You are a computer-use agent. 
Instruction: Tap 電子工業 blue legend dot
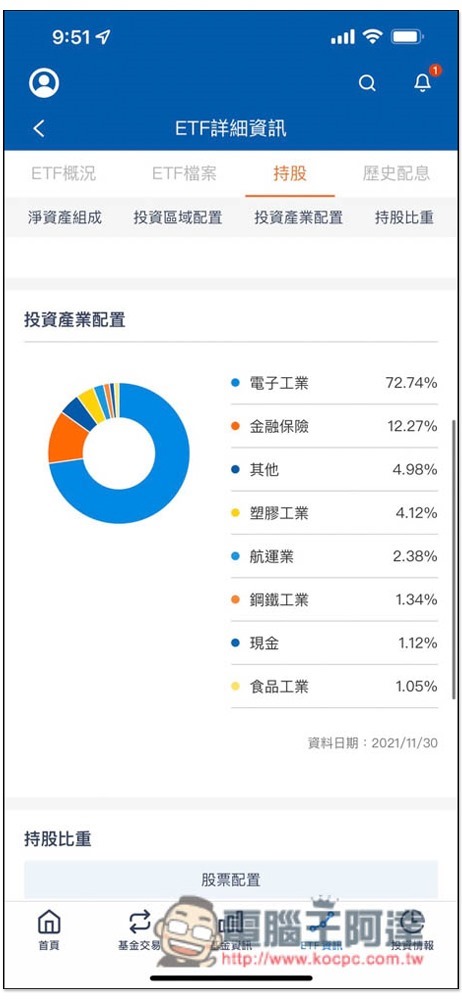tap(235, 383)
